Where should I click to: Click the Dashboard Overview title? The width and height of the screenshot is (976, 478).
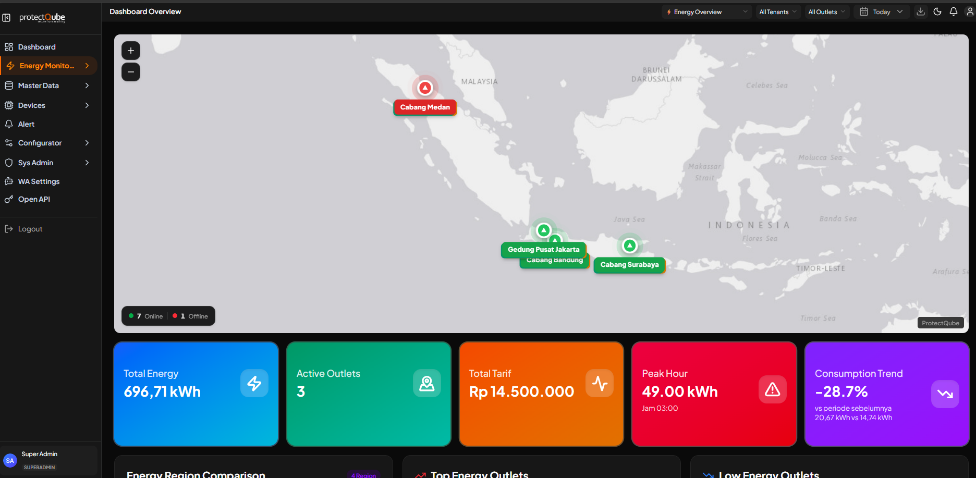(146, 11)
